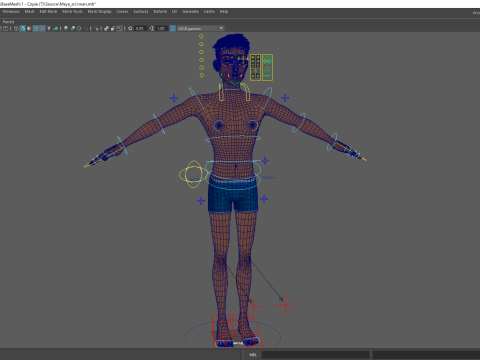
Task: Click the Gamma reset icon
Action: [152, 28]
